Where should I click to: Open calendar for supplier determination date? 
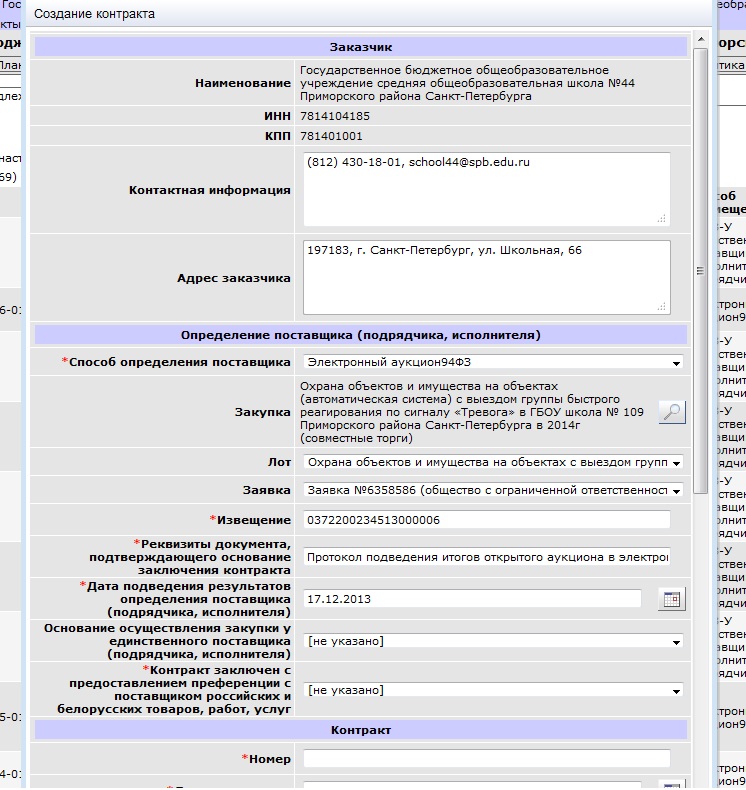pos(672,599)
